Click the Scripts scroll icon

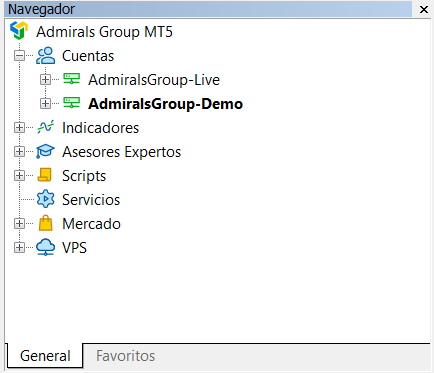[45, 175]
